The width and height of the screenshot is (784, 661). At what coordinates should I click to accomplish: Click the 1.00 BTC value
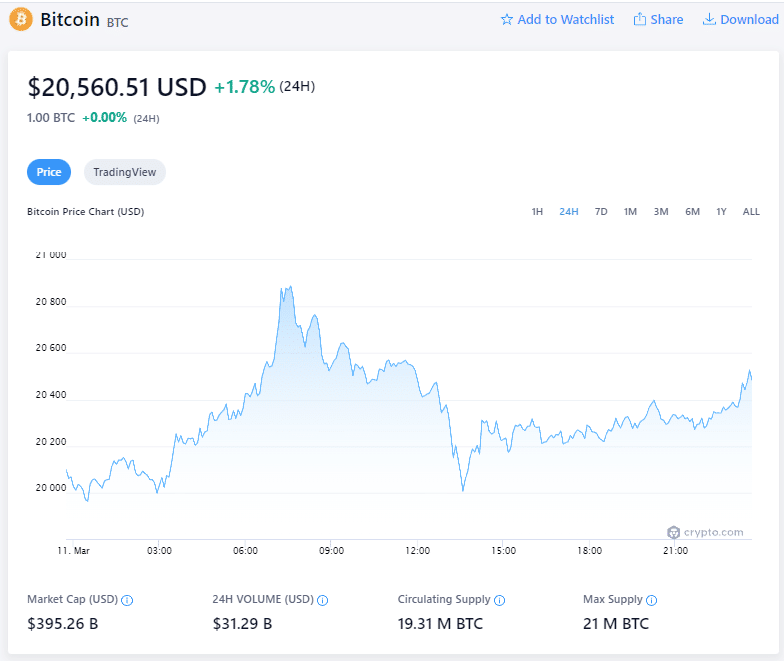[50, 118]
